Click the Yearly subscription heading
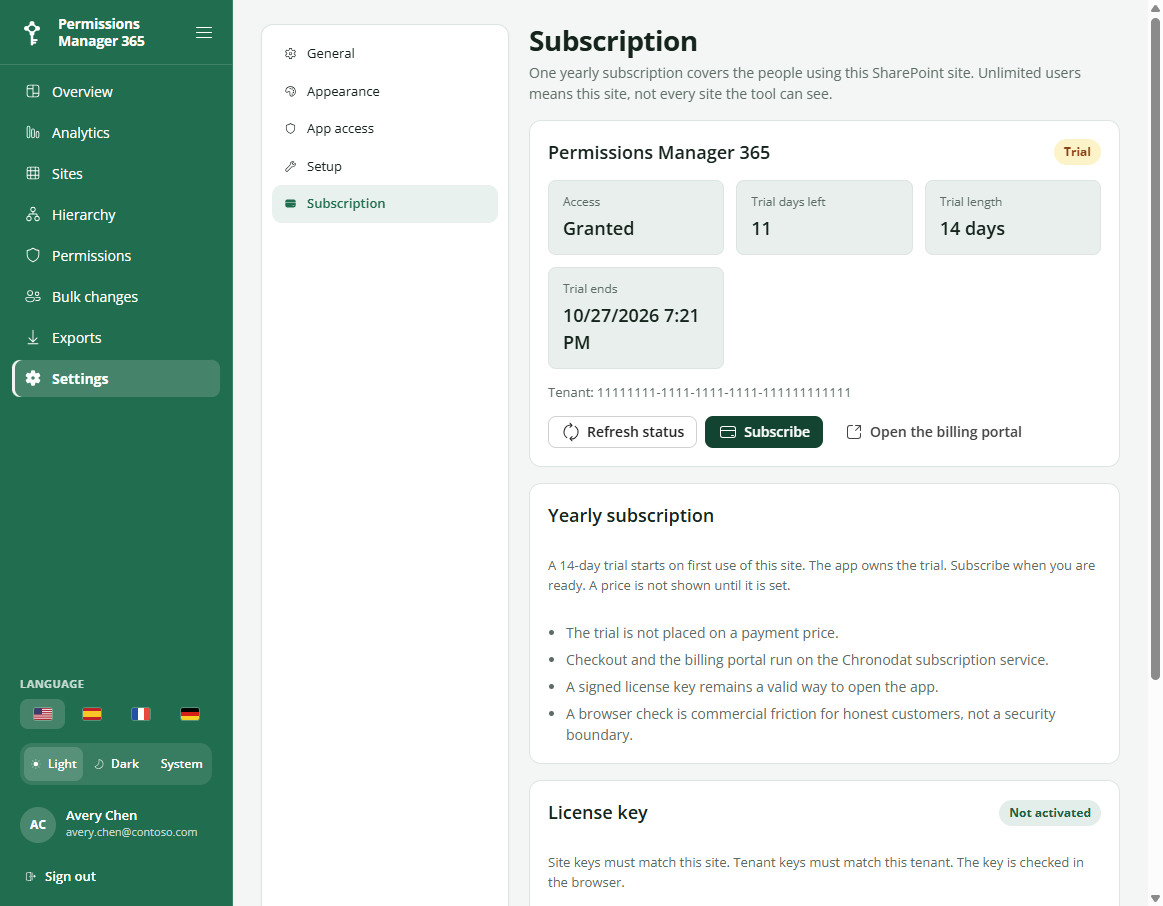Viewport: 1163px width, 906px height. (630, 515)
